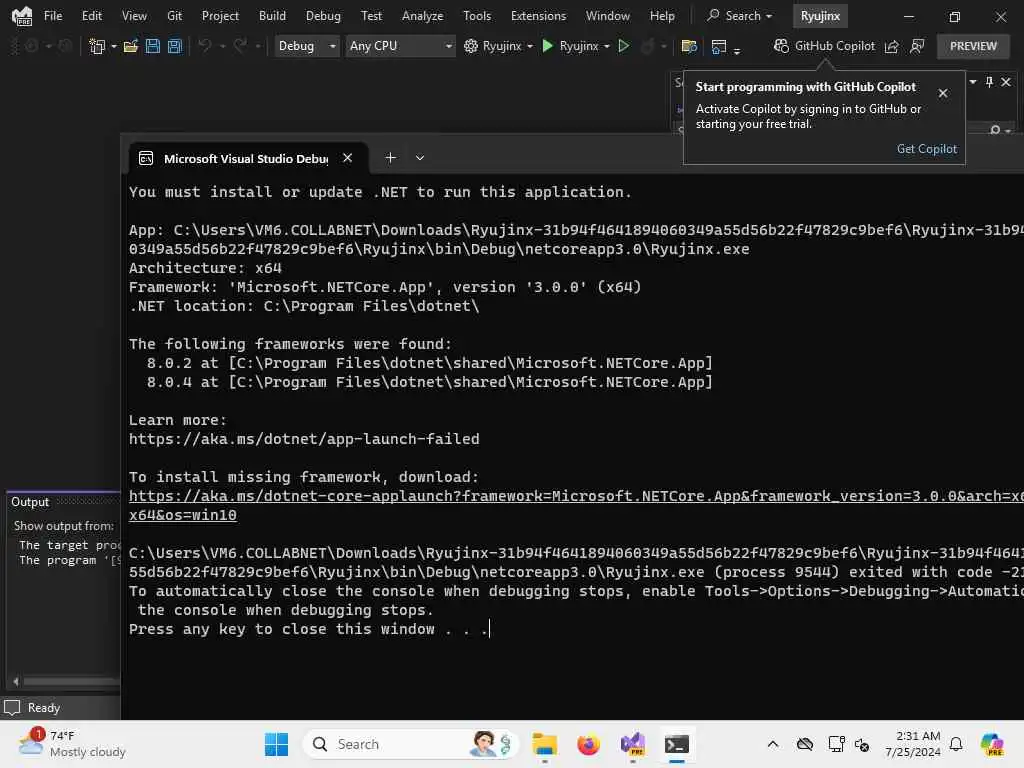Click the weather widget showing 74°F
1024x768 pixels.
(72, 744)
